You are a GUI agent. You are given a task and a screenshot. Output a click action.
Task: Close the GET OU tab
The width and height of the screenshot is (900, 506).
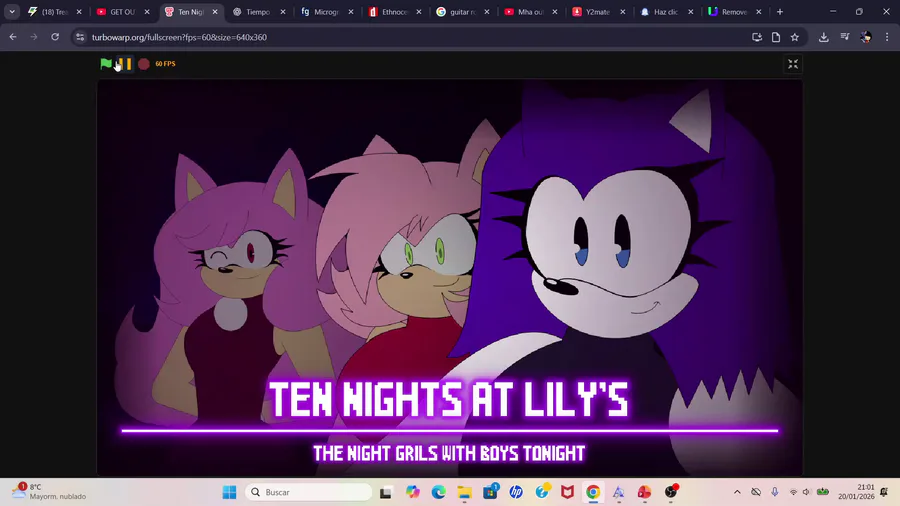[x=147, y=12]
